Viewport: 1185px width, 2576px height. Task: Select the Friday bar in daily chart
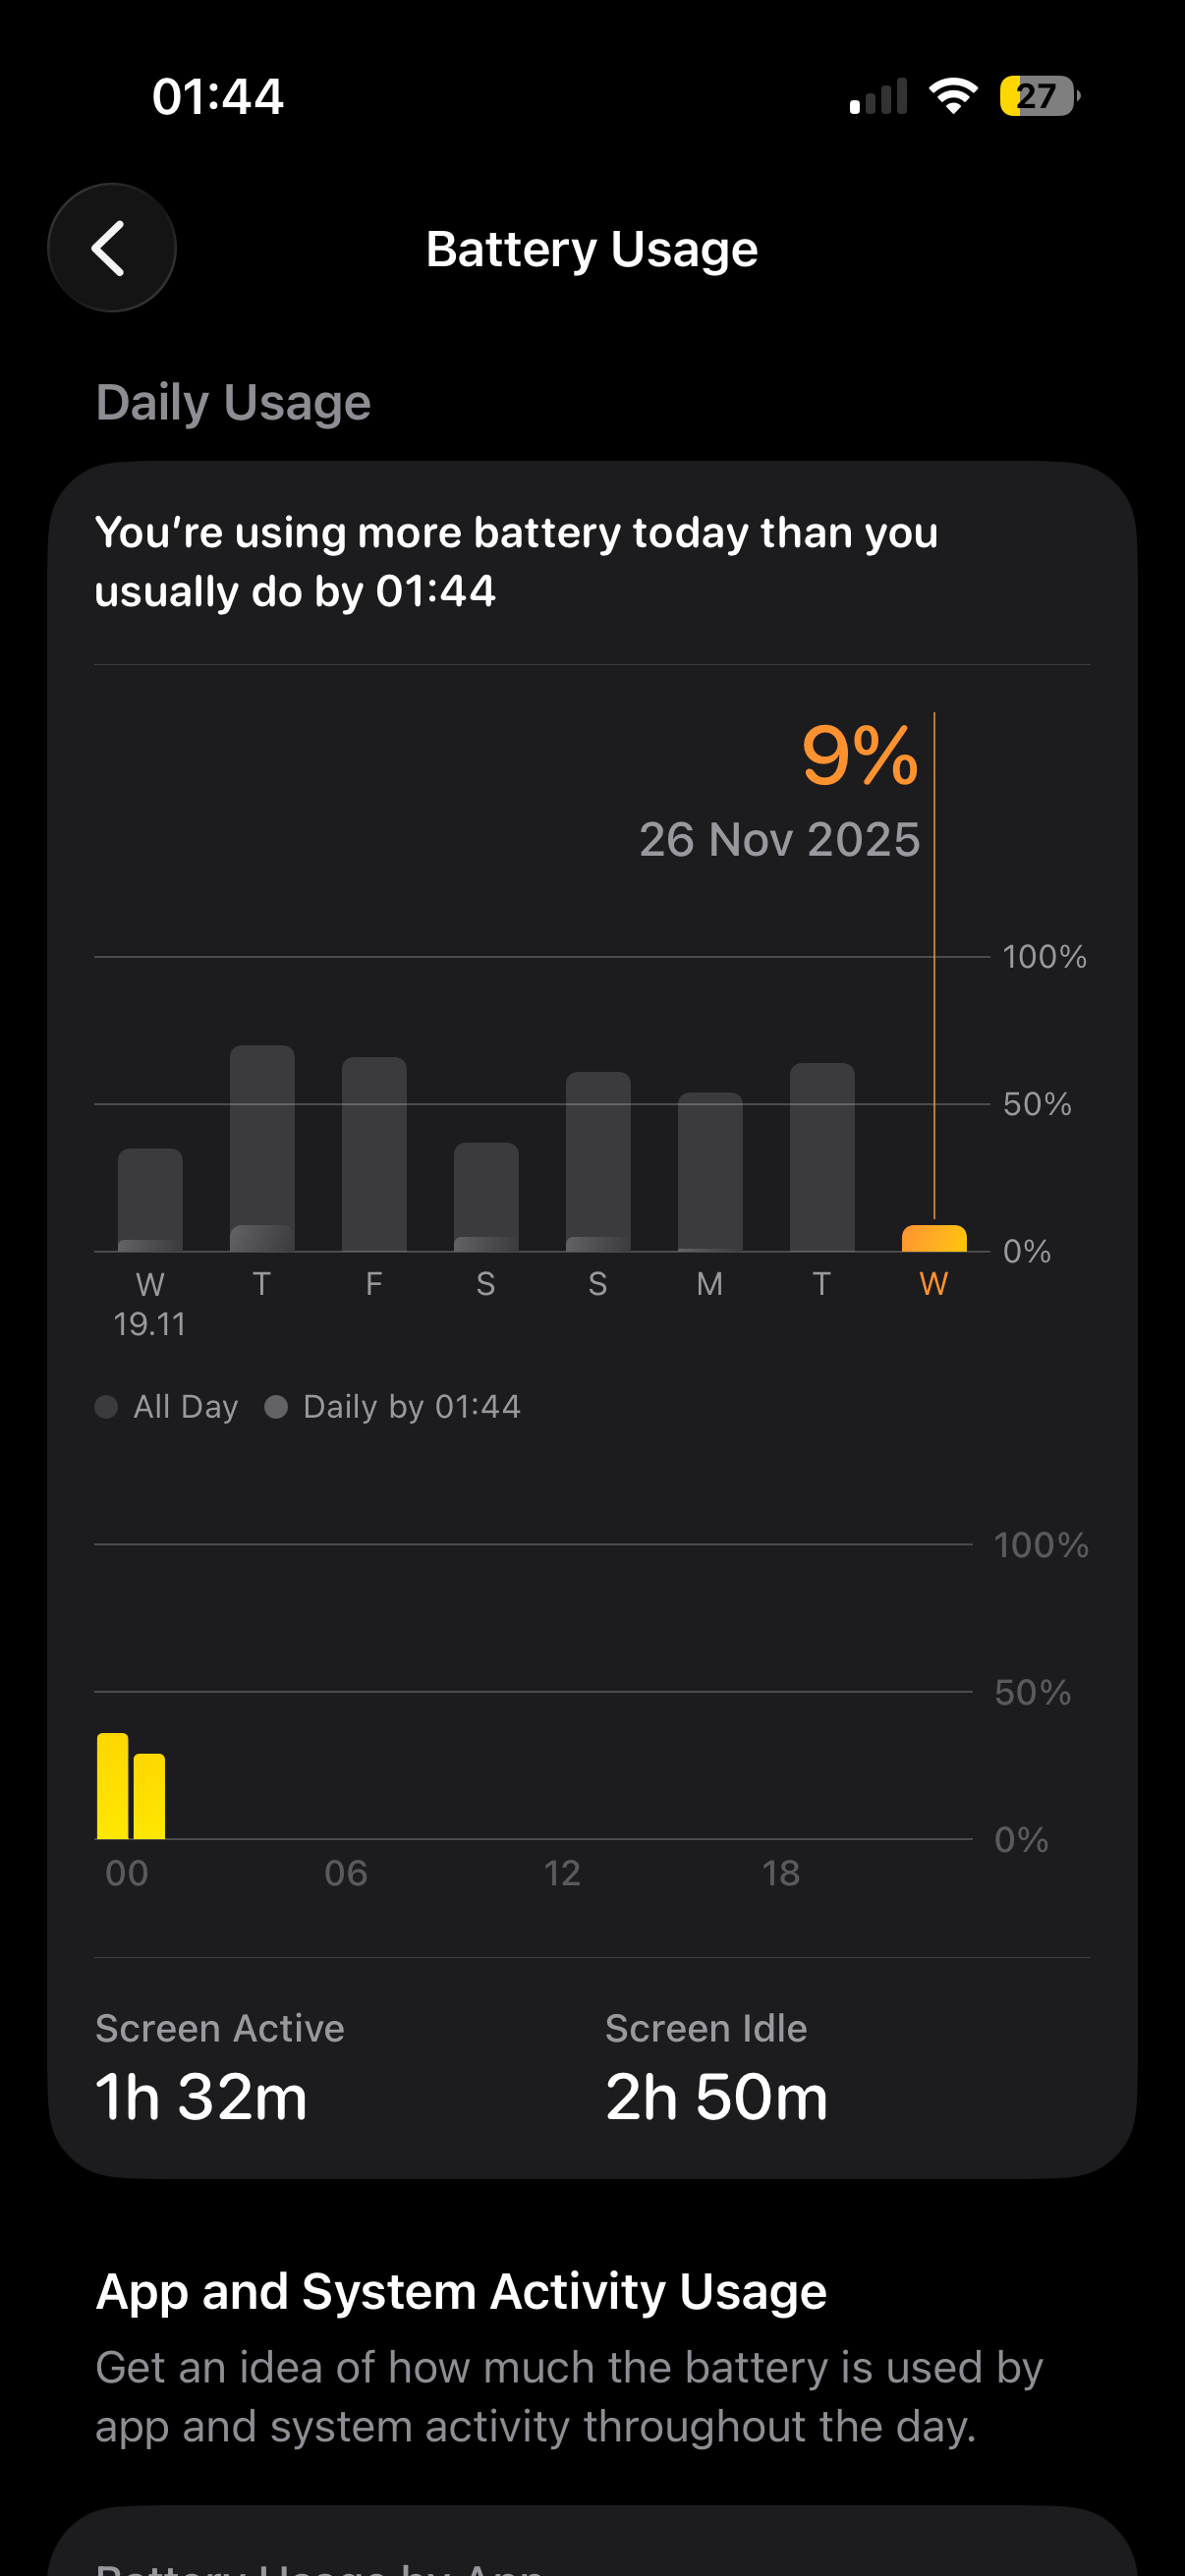pos(374,1154)
